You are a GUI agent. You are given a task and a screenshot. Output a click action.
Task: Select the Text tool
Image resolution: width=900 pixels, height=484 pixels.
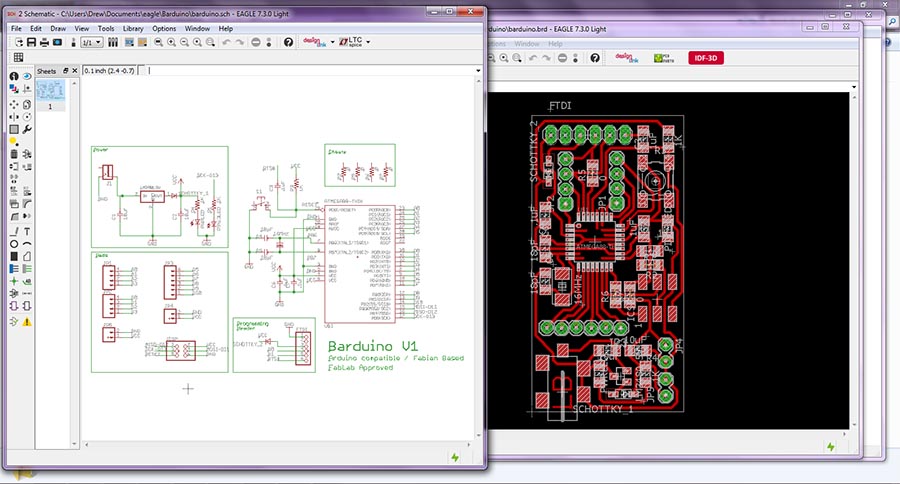27,231
